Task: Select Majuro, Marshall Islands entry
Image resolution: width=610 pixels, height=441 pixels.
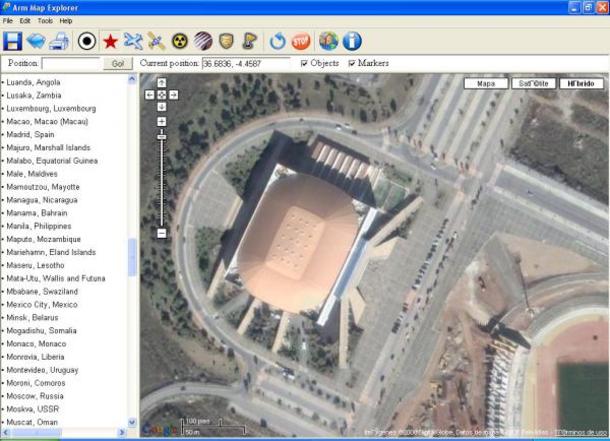Action: pyautogui.click(x=48, y=147)
